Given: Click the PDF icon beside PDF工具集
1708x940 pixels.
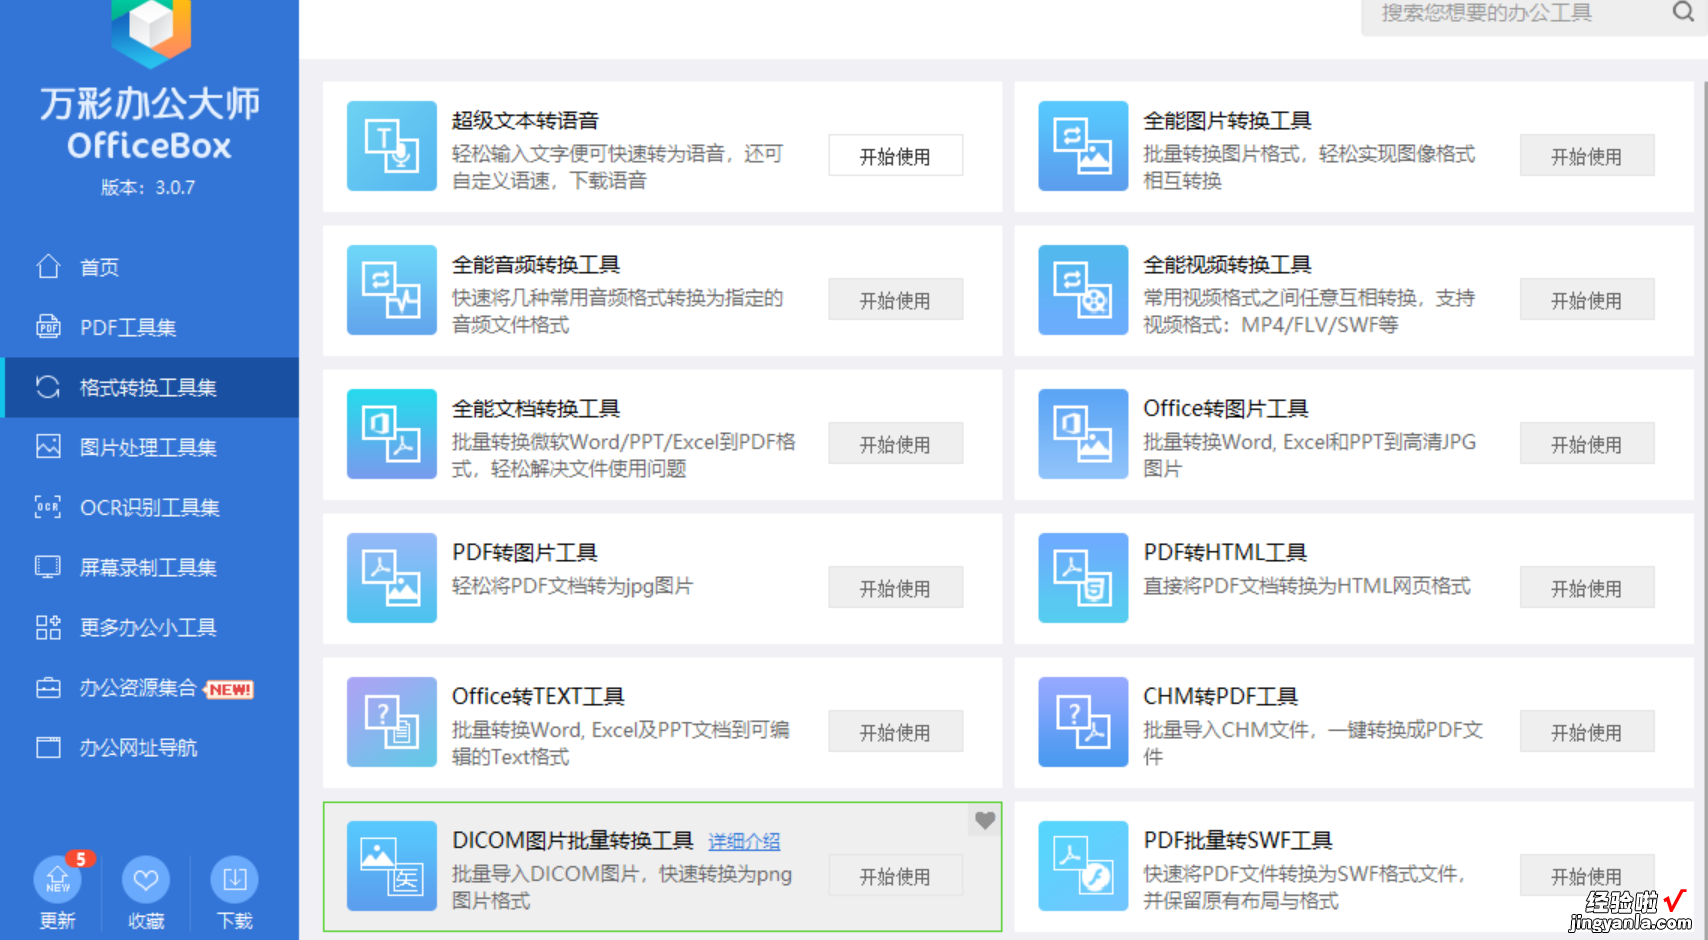Looking at the screenshot, I should [48, 326].
